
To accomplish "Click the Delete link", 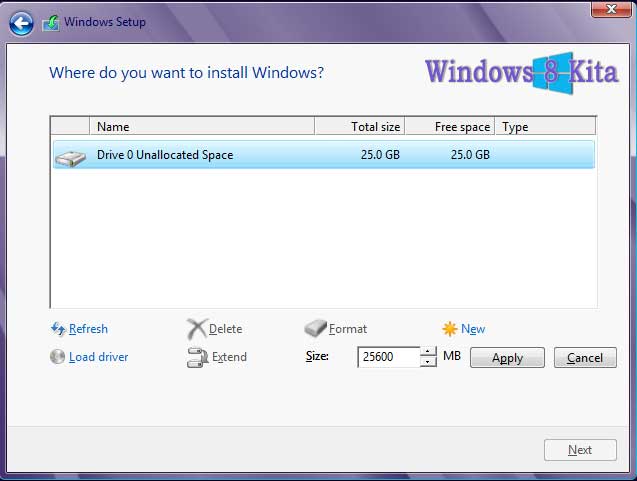I will (x=225, y=329).
